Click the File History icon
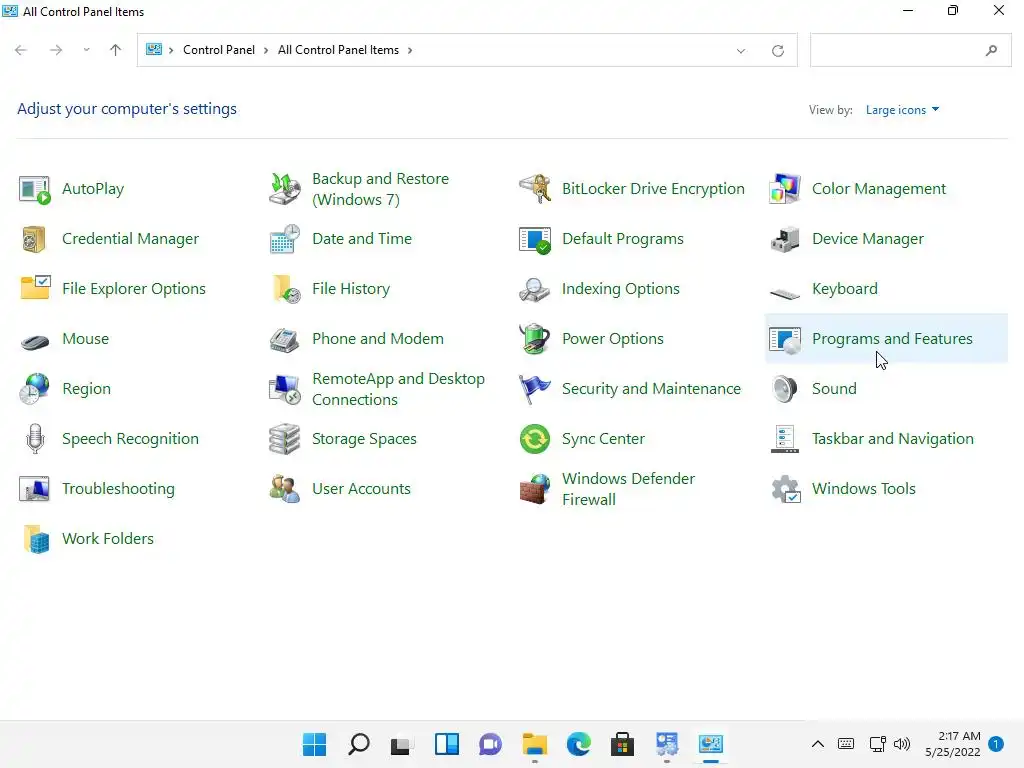This screenshot has width=1024, height=768. (285, 289)
